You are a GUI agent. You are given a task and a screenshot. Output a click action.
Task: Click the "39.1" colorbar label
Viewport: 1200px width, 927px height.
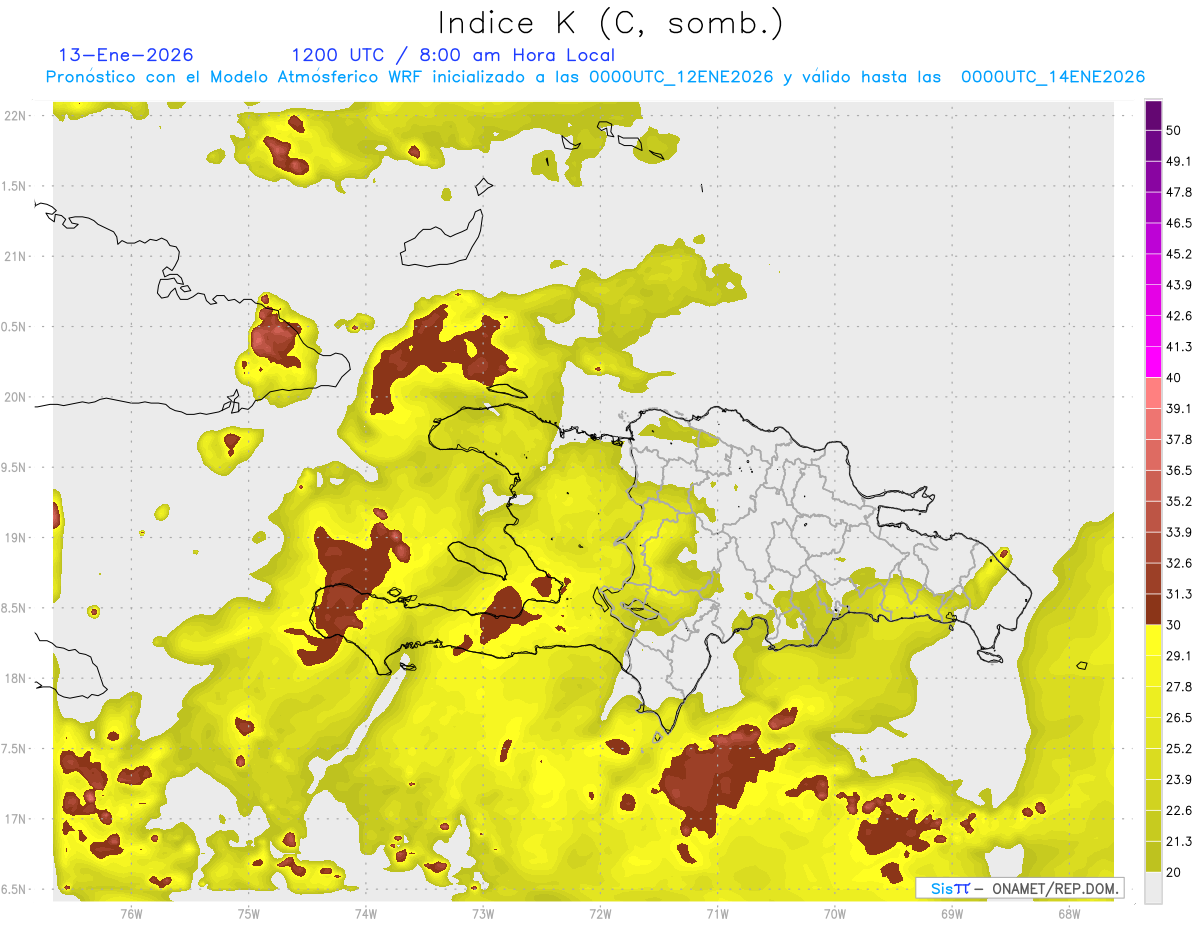tap(1179, 408)
